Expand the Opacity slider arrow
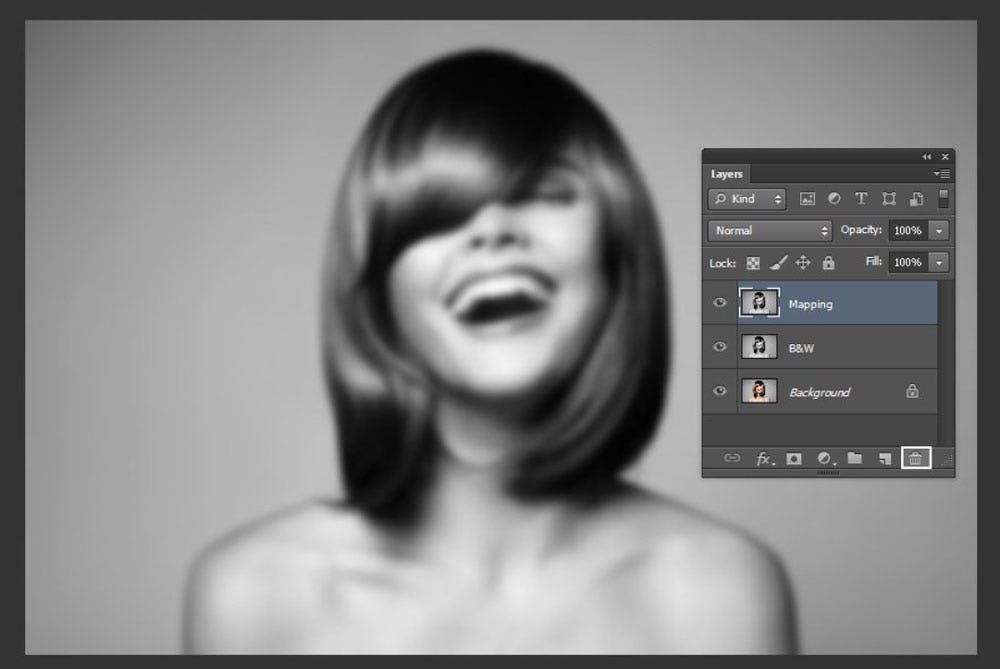1000x669 pixels. 939,230
